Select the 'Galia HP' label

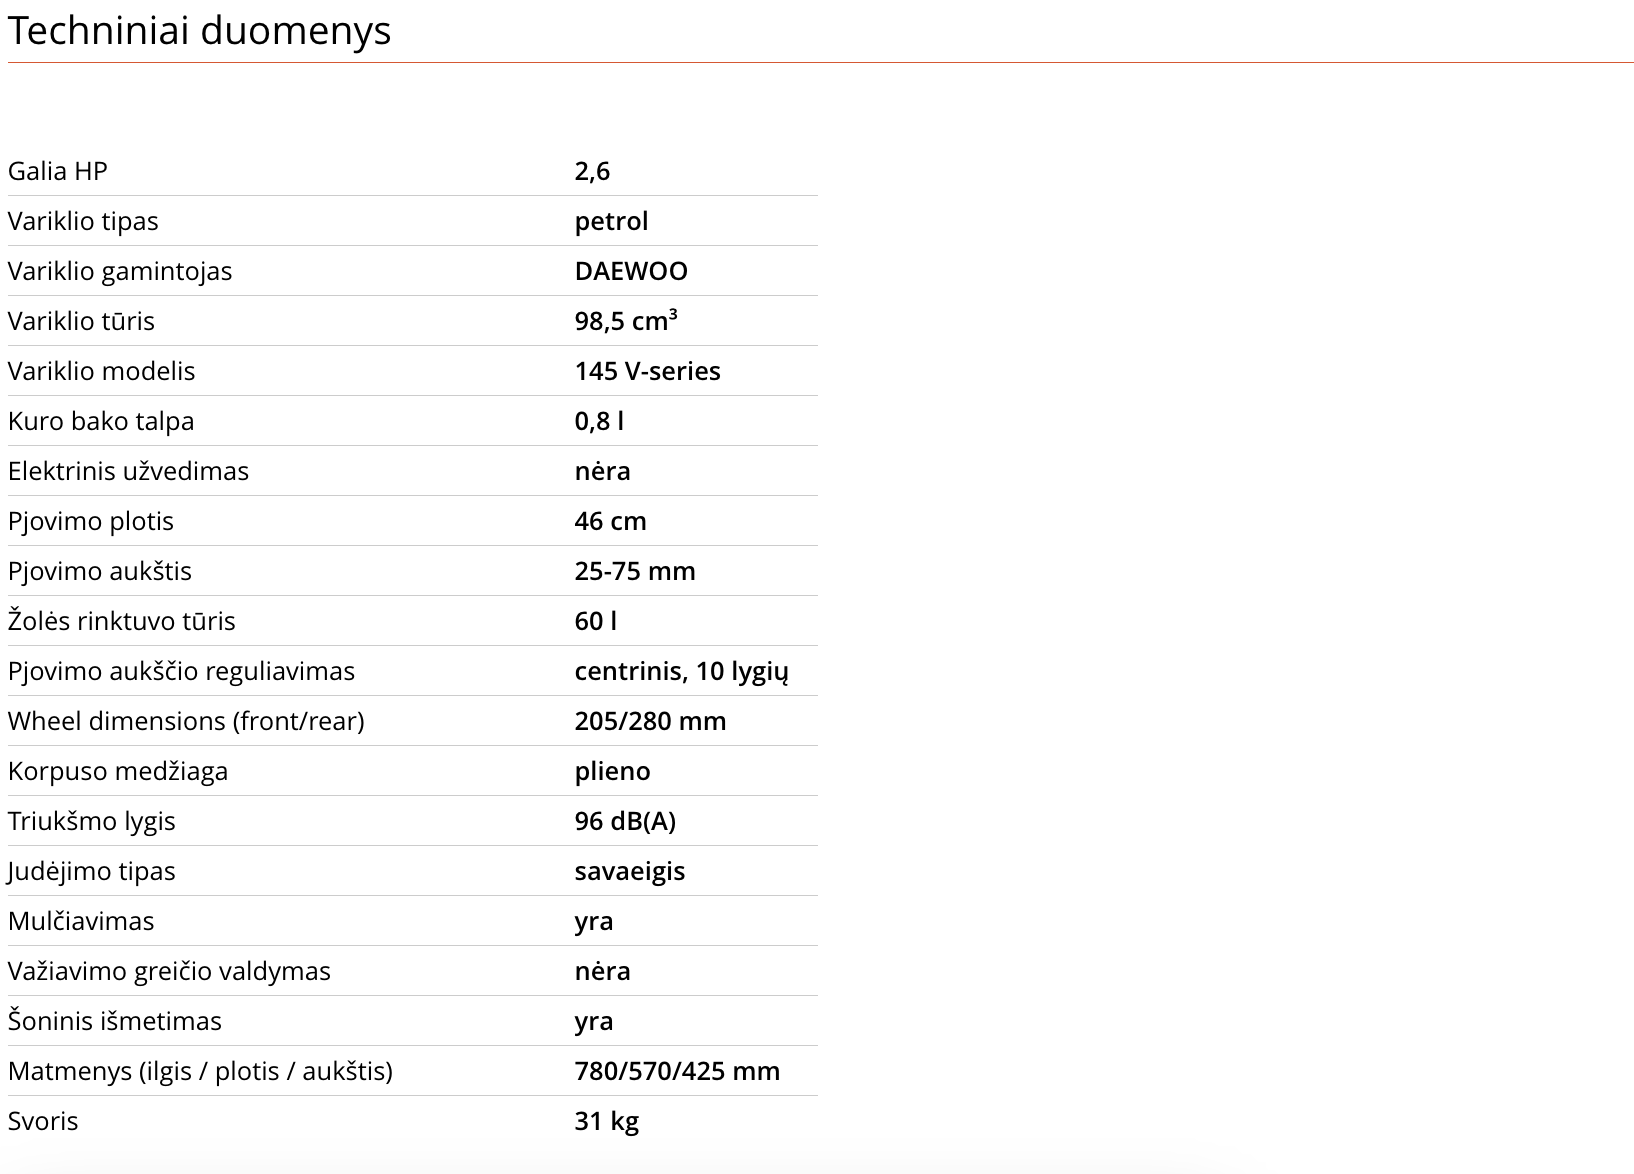point(58,171)
